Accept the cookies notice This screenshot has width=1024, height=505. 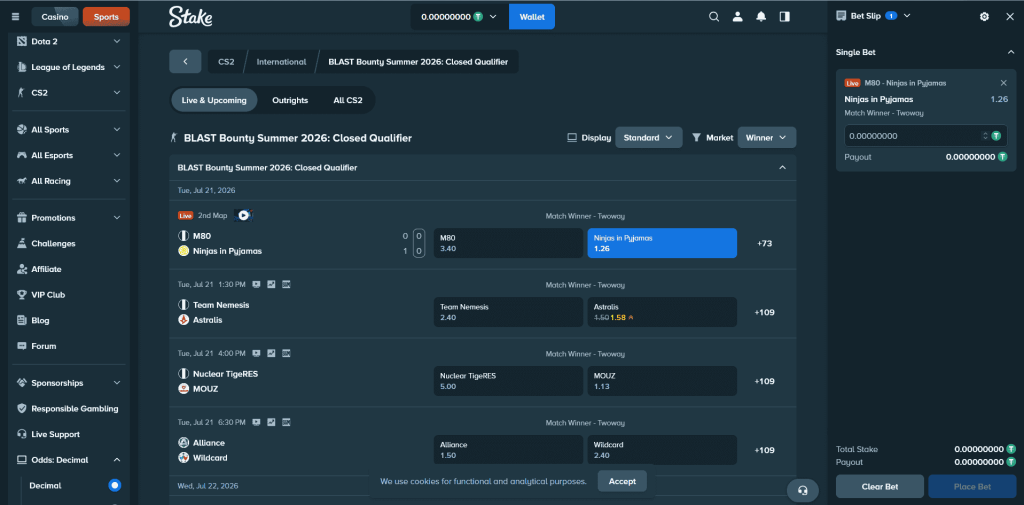tap(622, 481)
